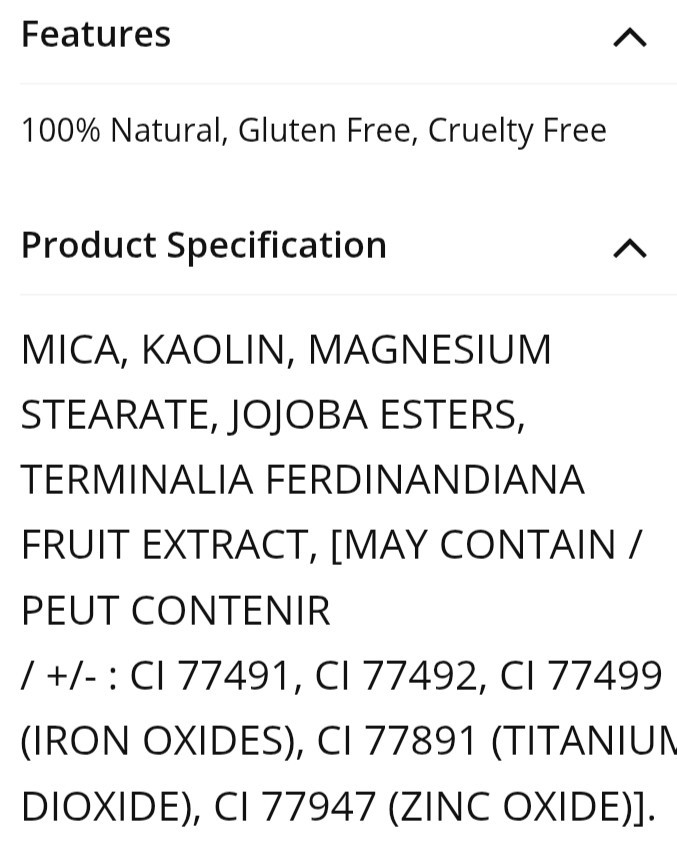Click the CI 77891 titanium code

(396, 741)
